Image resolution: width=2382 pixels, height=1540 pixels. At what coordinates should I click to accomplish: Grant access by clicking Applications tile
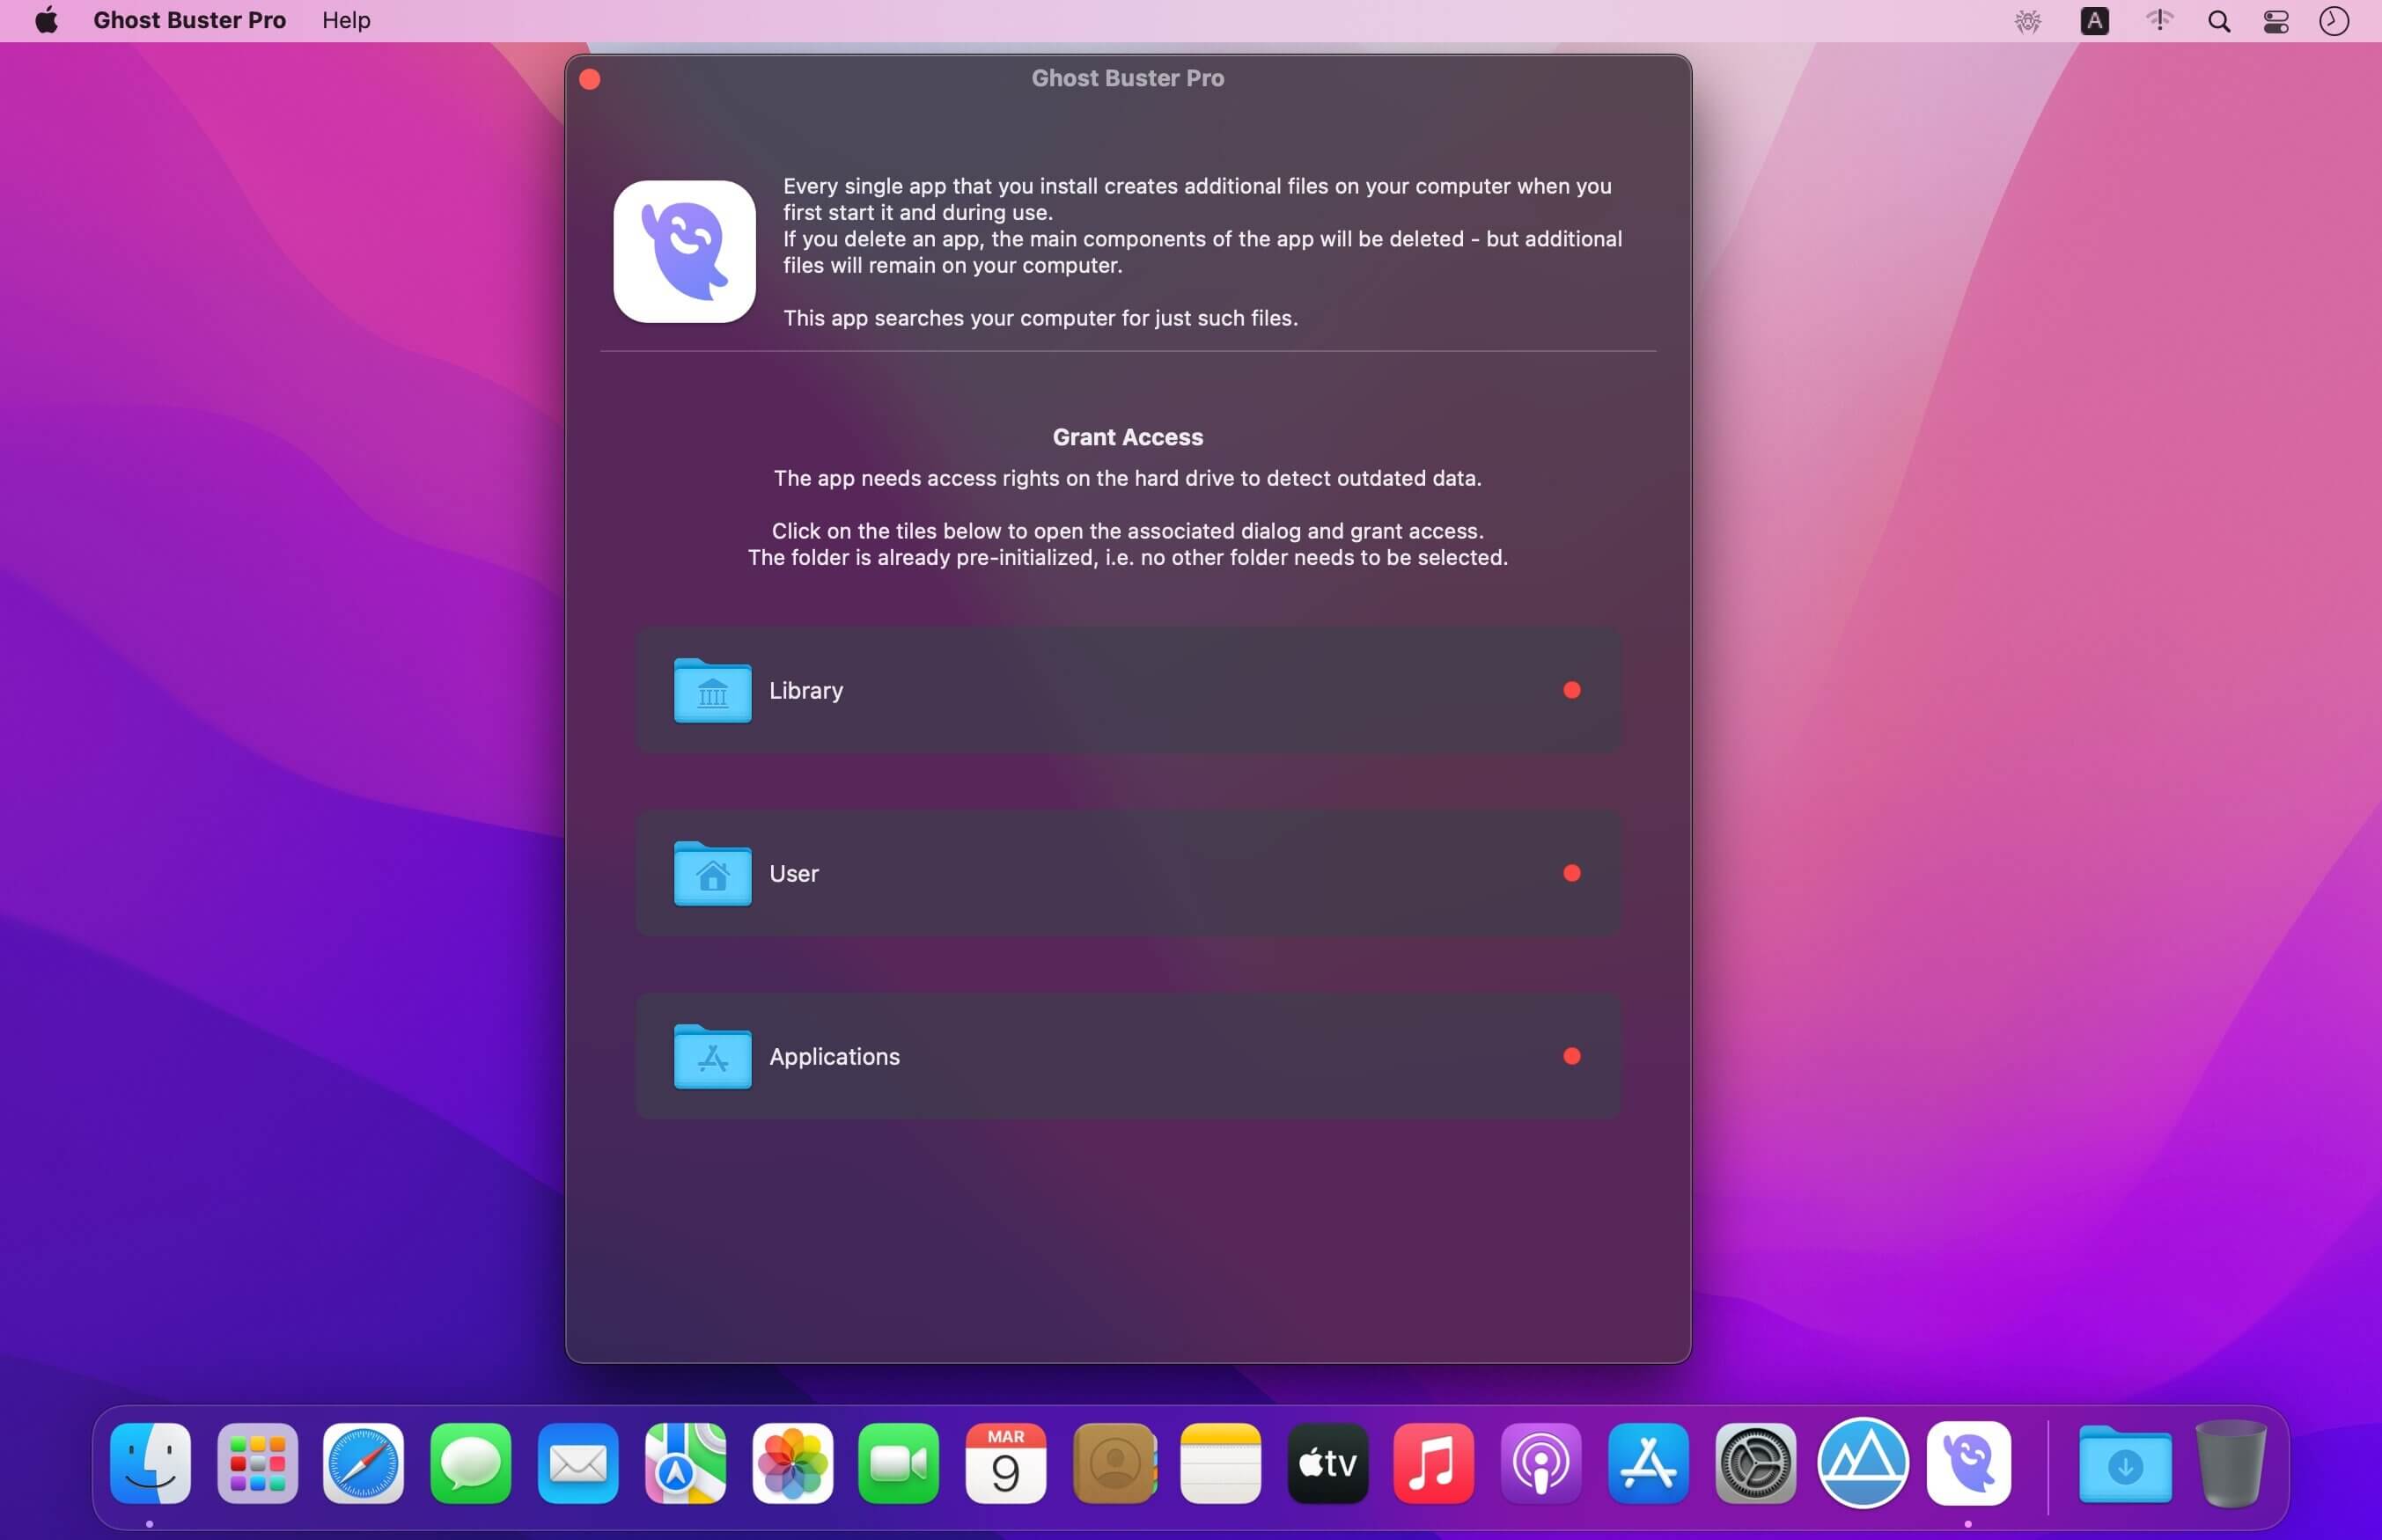(x=1127, y=1056)
